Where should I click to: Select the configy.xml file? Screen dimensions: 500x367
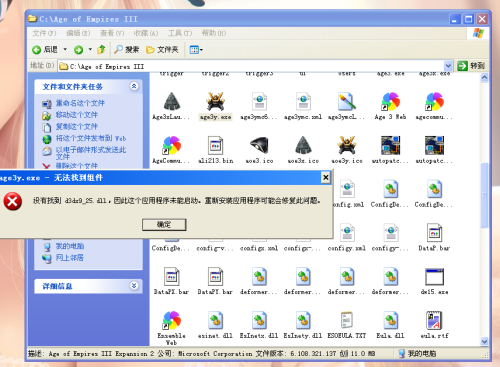click(x=347, y=237)
